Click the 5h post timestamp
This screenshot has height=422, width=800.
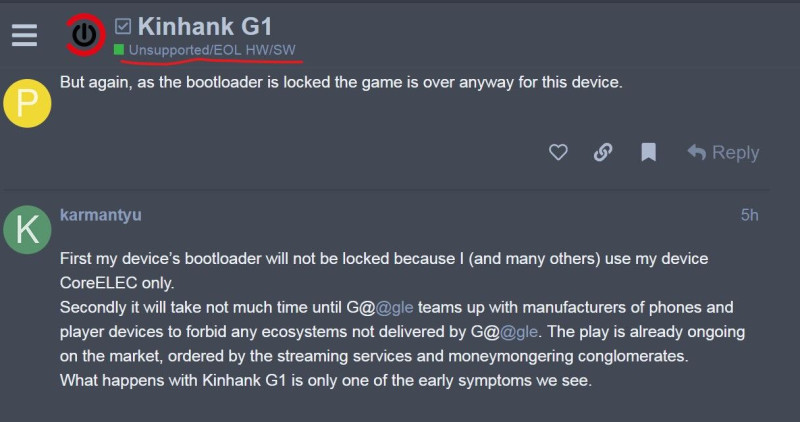click(x=749, y=215)
